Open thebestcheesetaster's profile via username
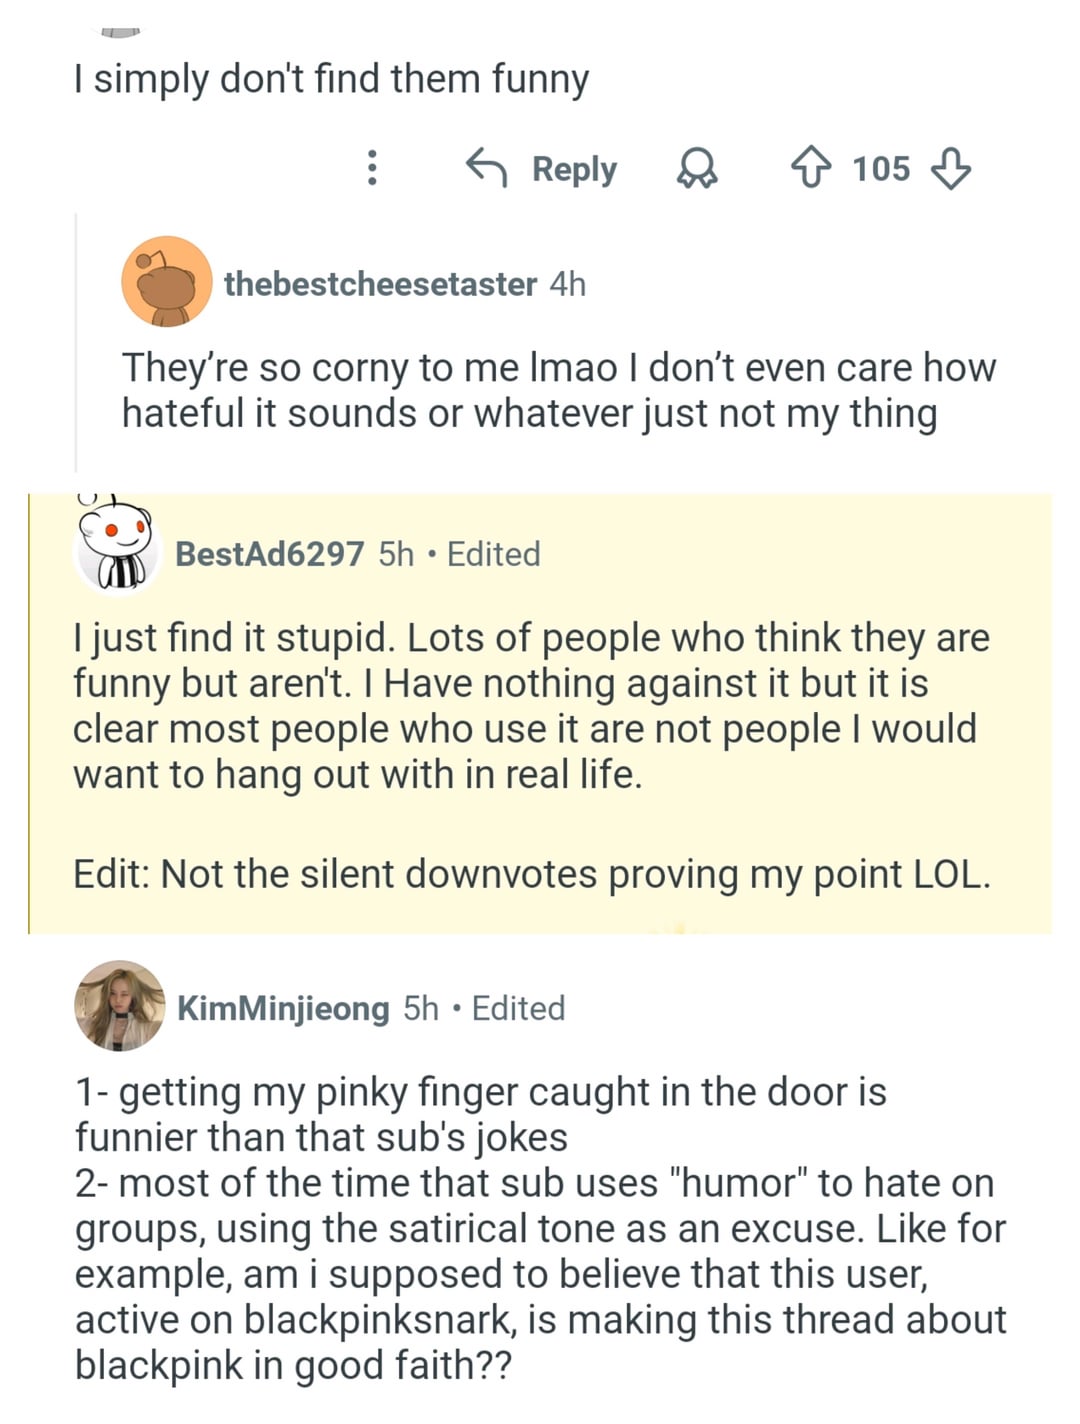The height and width of the screenshot is (1424, 1080). (380, 284)
